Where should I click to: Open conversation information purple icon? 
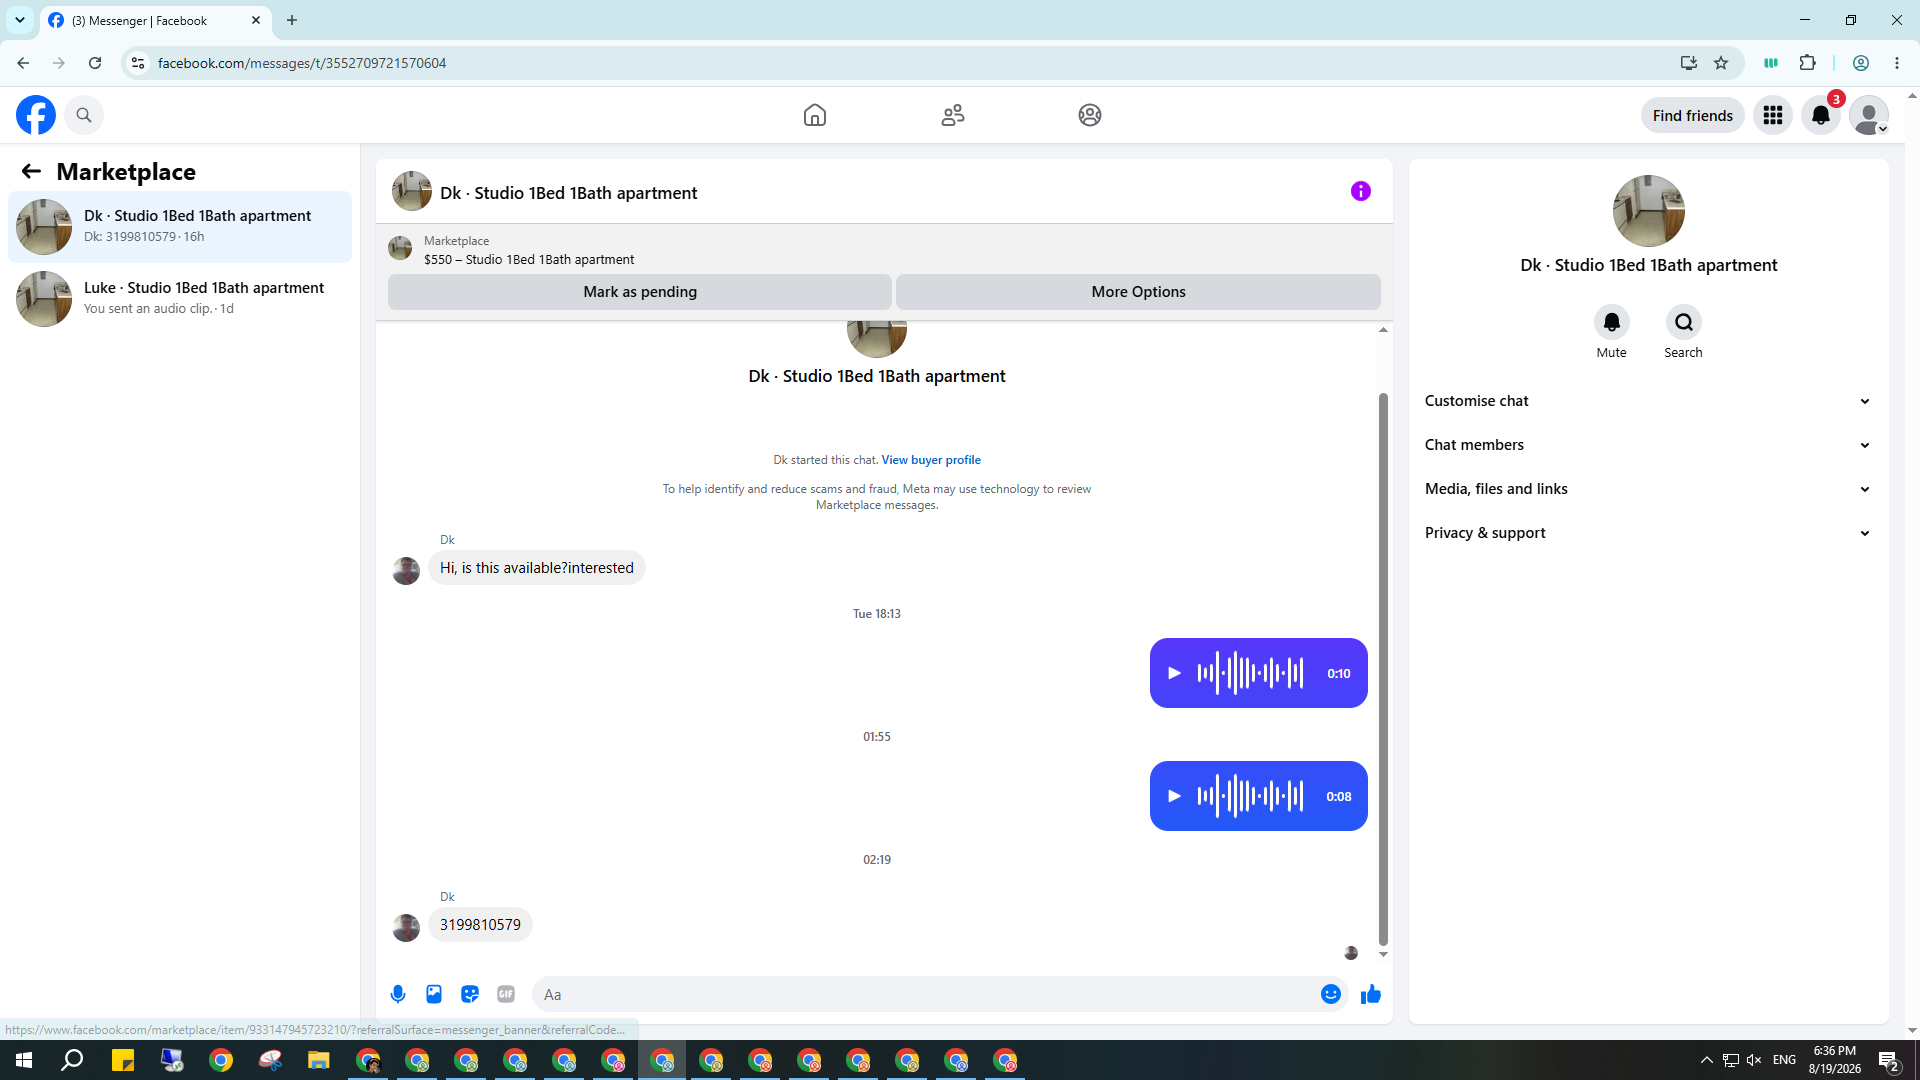(x=1361, y=191)
